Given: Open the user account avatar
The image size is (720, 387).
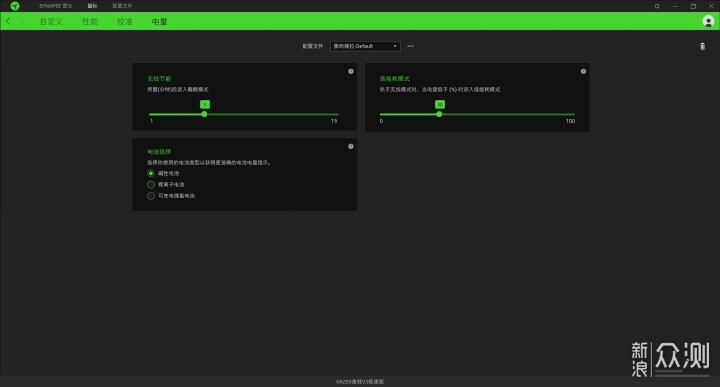Looking at the screenshot, I should pyautogui.click(x=708, y=21).
